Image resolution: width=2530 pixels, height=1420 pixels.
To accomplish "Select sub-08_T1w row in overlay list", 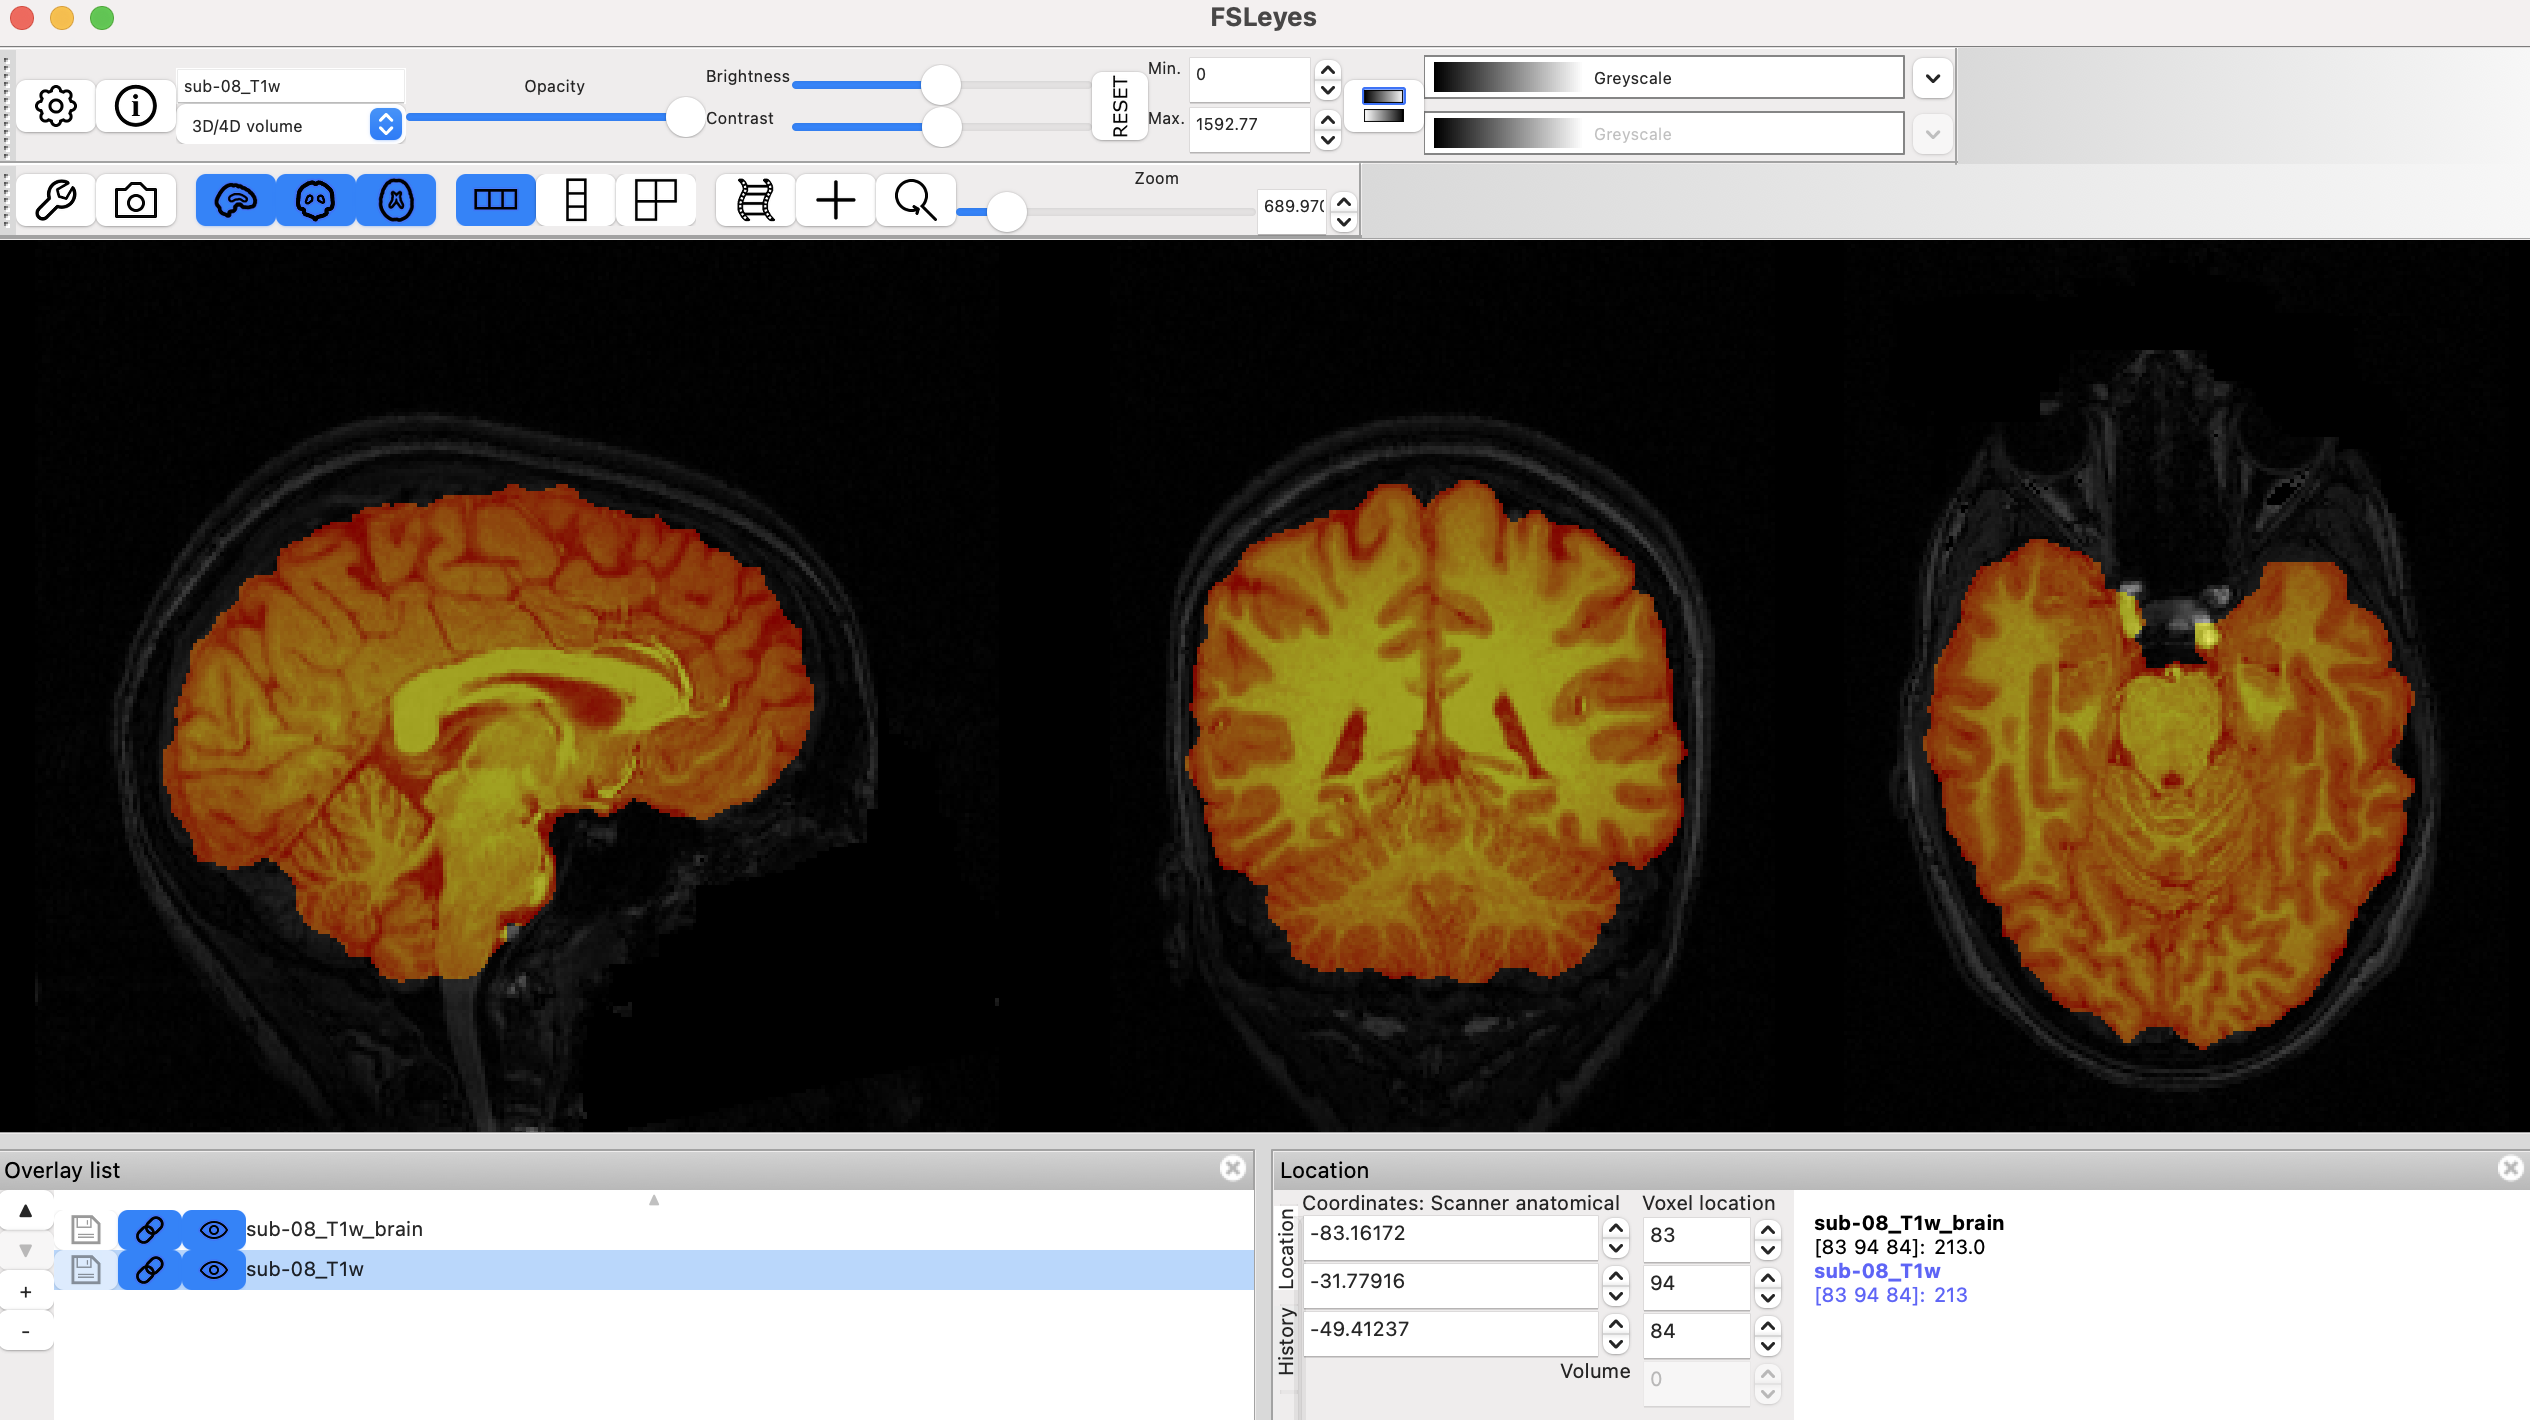I will (x=654, y=1269).
